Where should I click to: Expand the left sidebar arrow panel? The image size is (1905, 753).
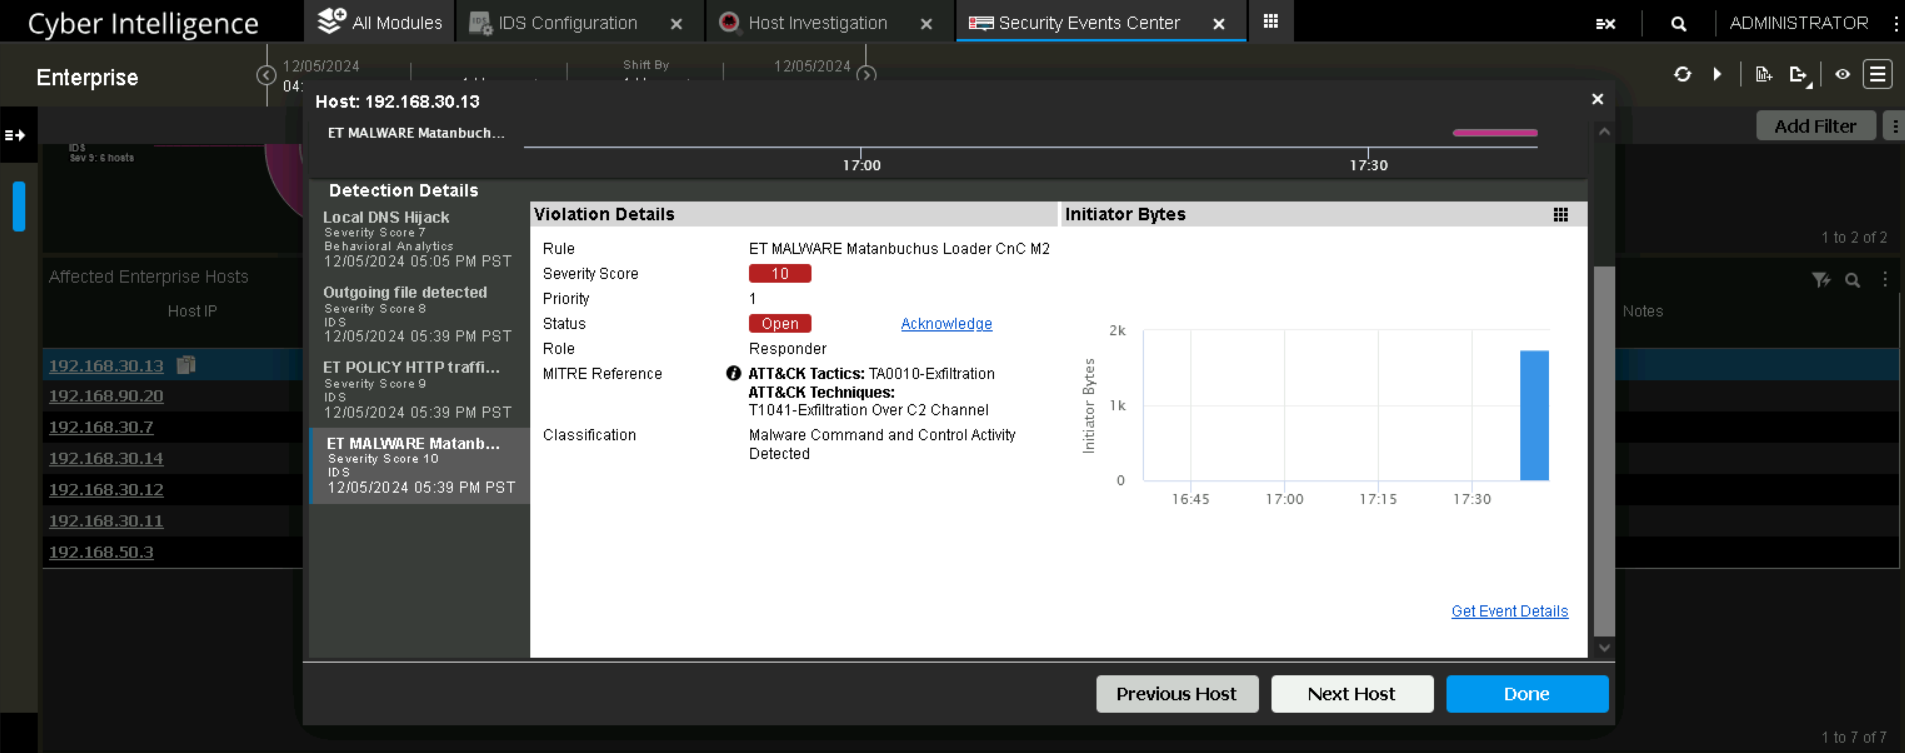tap(16, 135)
